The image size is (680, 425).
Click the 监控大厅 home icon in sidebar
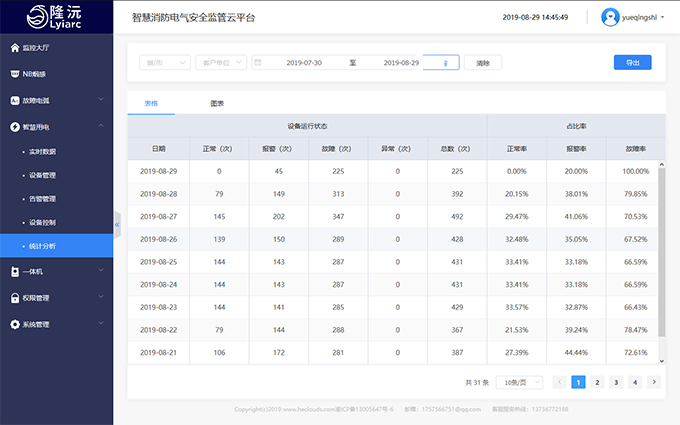pyautogui.click(x=13, y=47)
